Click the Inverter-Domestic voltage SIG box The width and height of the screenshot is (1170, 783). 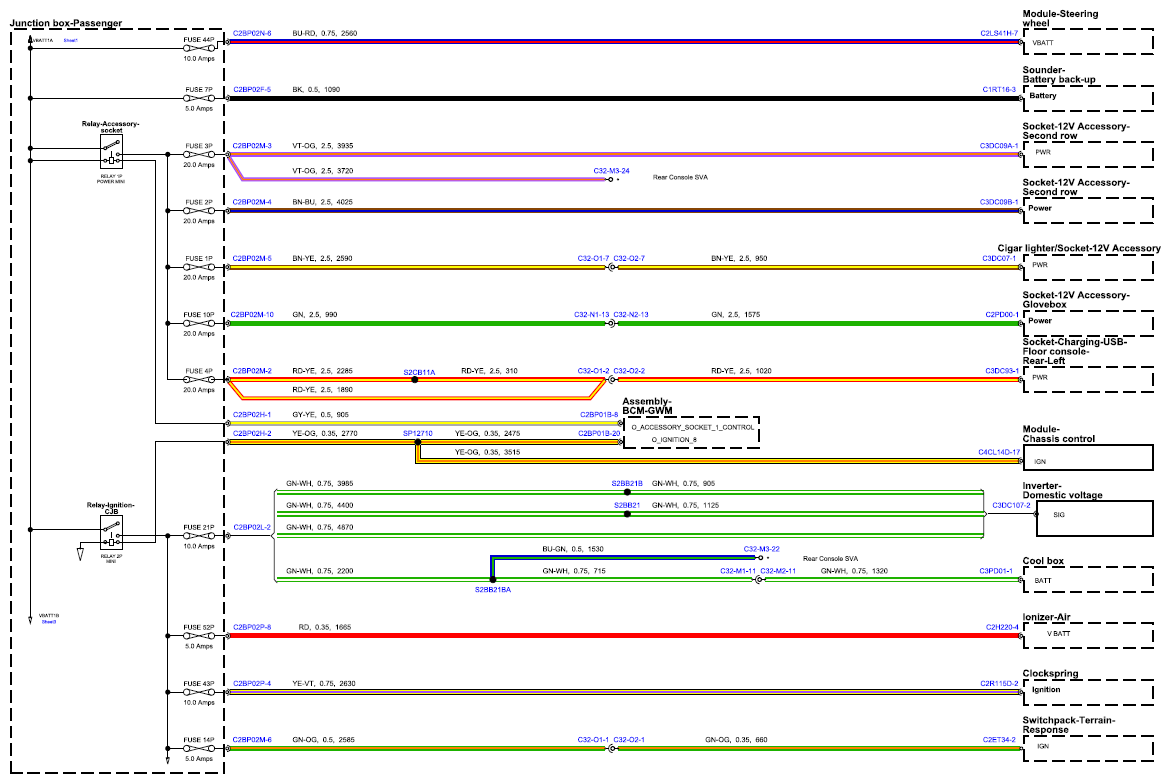(x=1095, y=518)
